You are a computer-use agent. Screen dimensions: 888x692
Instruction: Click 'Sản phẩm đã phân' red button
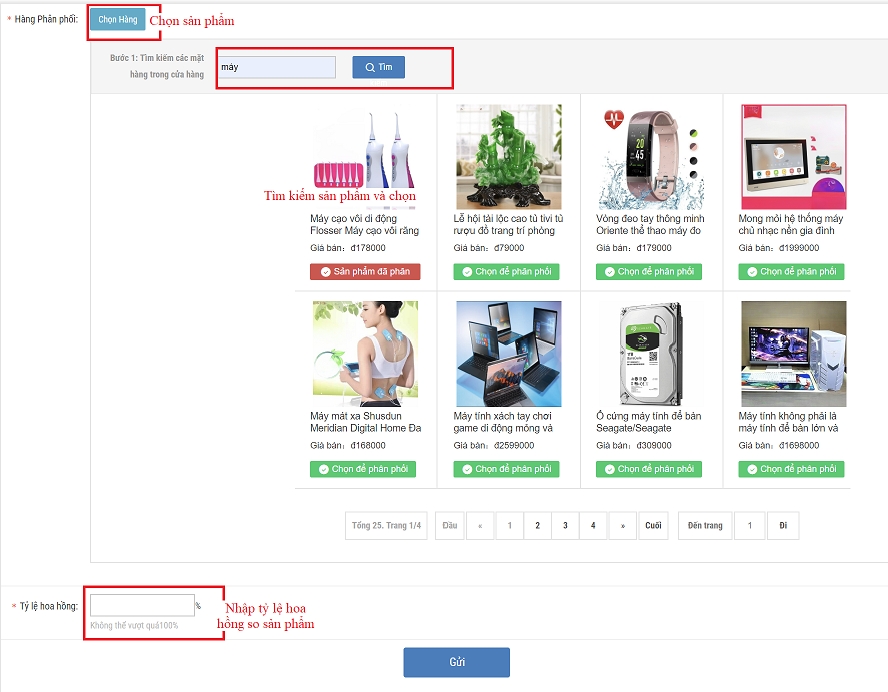point(365,272)
